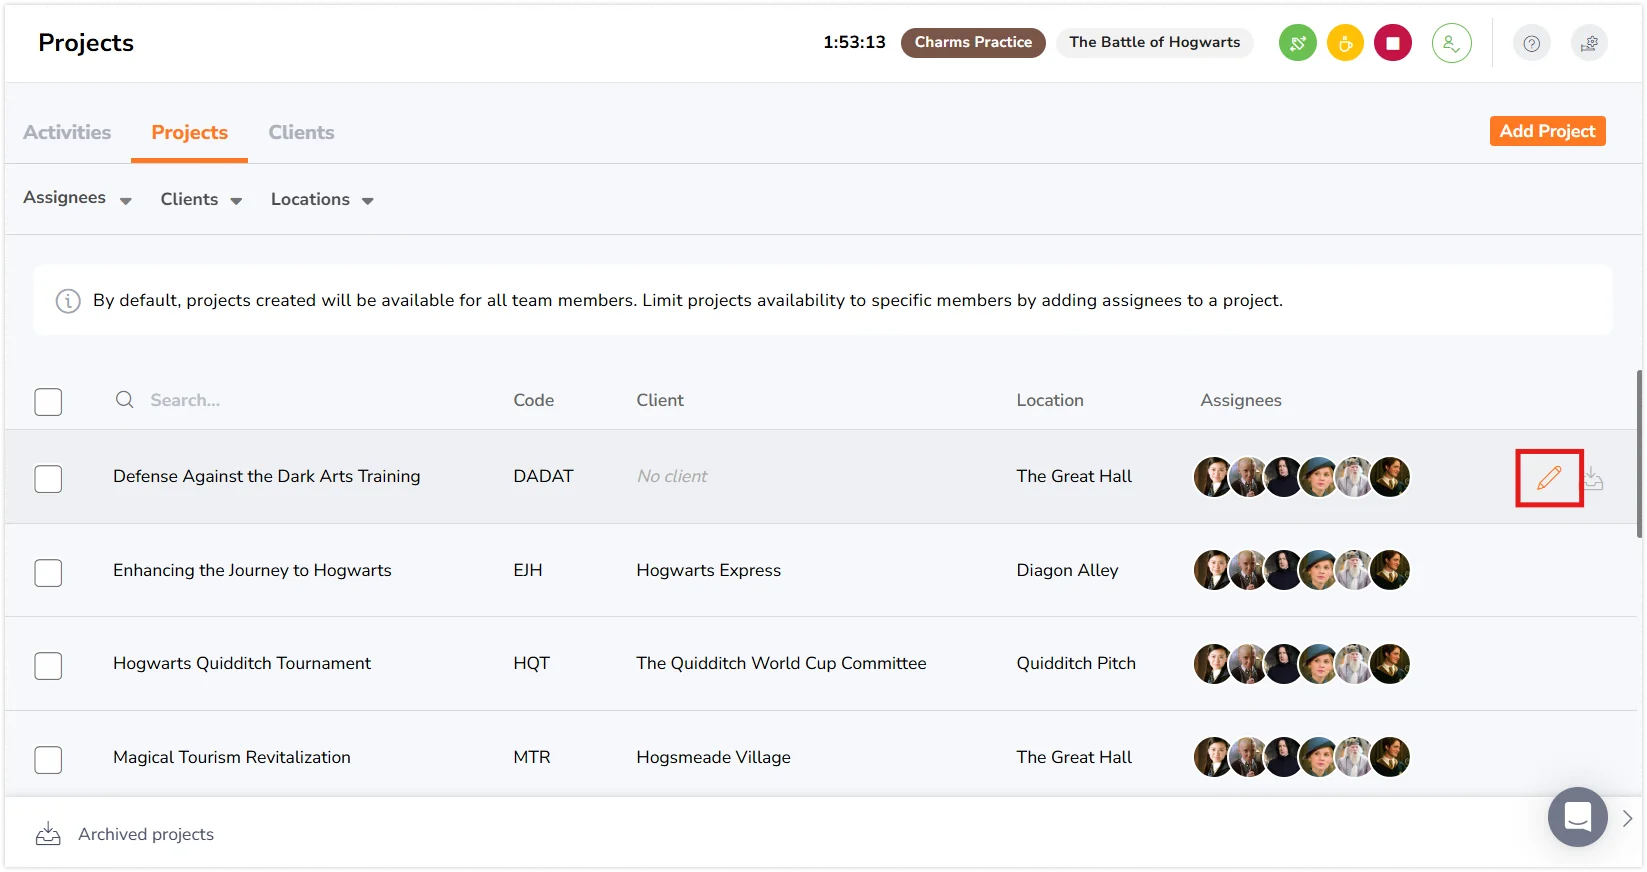Click assignee avatars in Hogwarts Quidditch Tournament row

(x=1302, y=664)
